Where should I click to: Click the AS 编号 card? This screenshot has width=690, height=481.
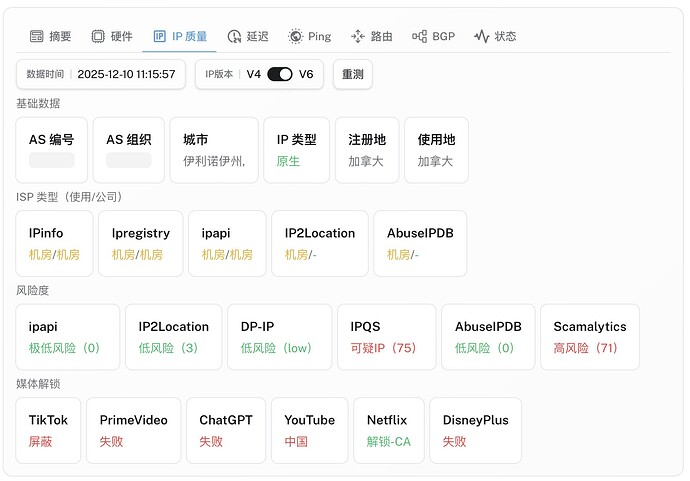[51, 150]
